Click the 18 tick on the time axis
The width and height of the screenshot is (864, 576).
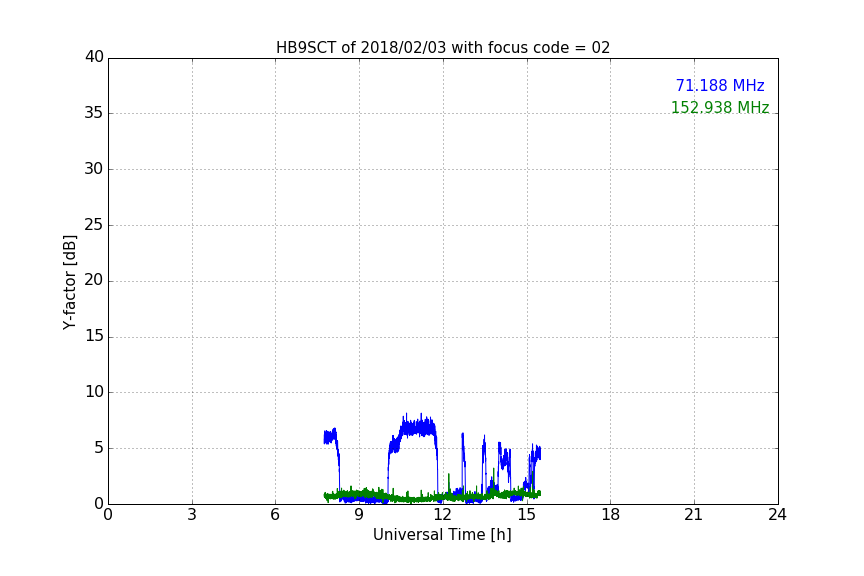click(x=610, y=515)
